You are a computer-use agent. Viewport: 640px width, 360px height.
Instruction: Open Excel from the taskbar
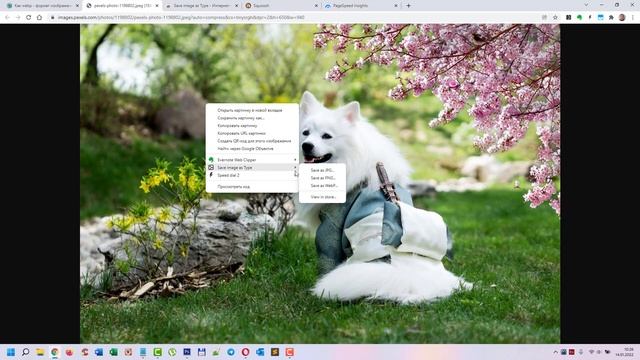(113, 352)
